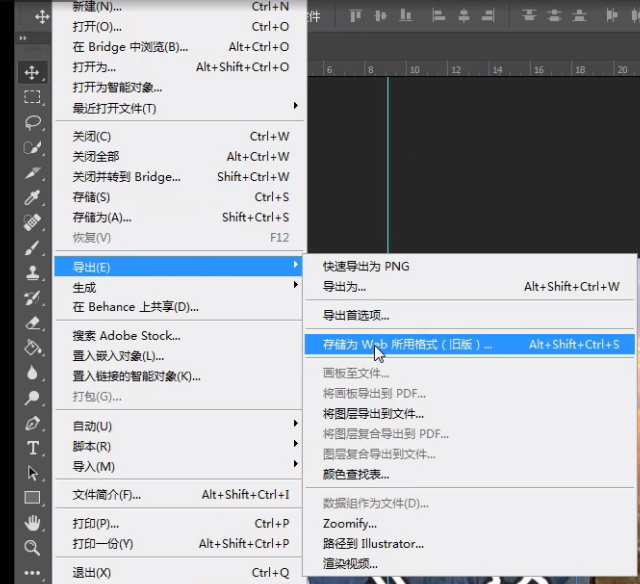Expand 最近打开文件(T) submenu

tap(180, 109)
